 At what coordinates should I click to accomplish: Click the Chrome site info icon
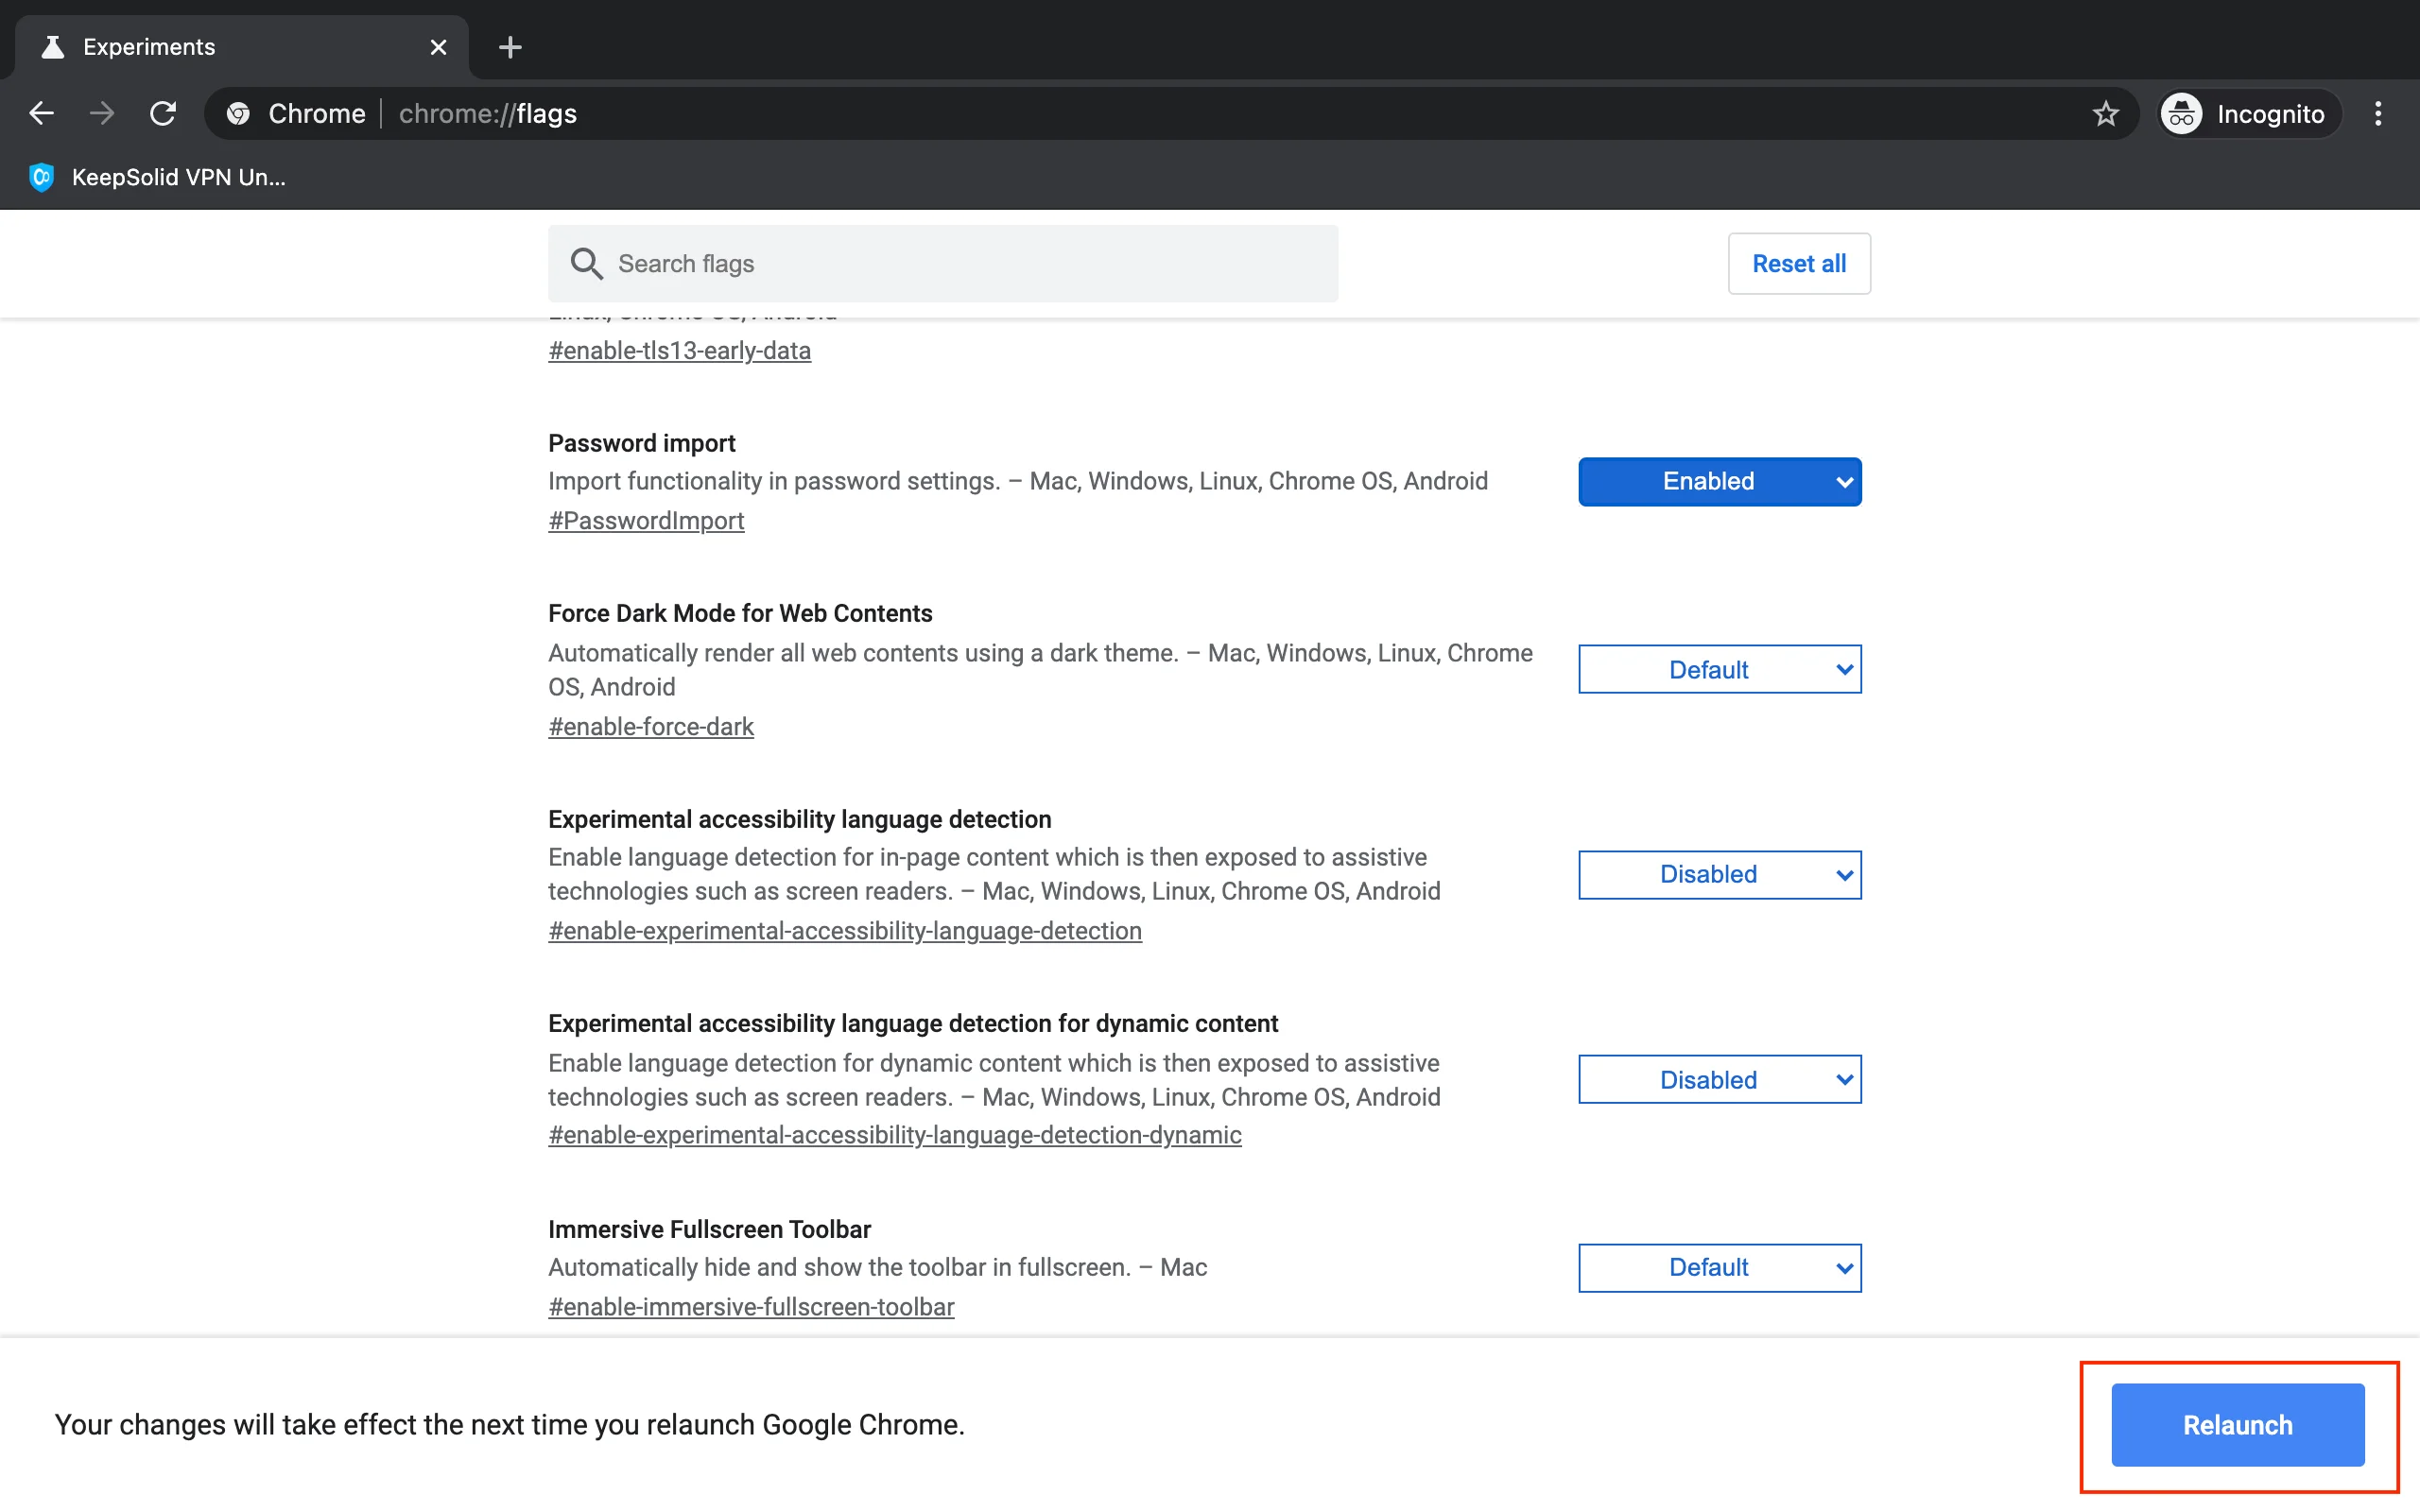[238, 114]
